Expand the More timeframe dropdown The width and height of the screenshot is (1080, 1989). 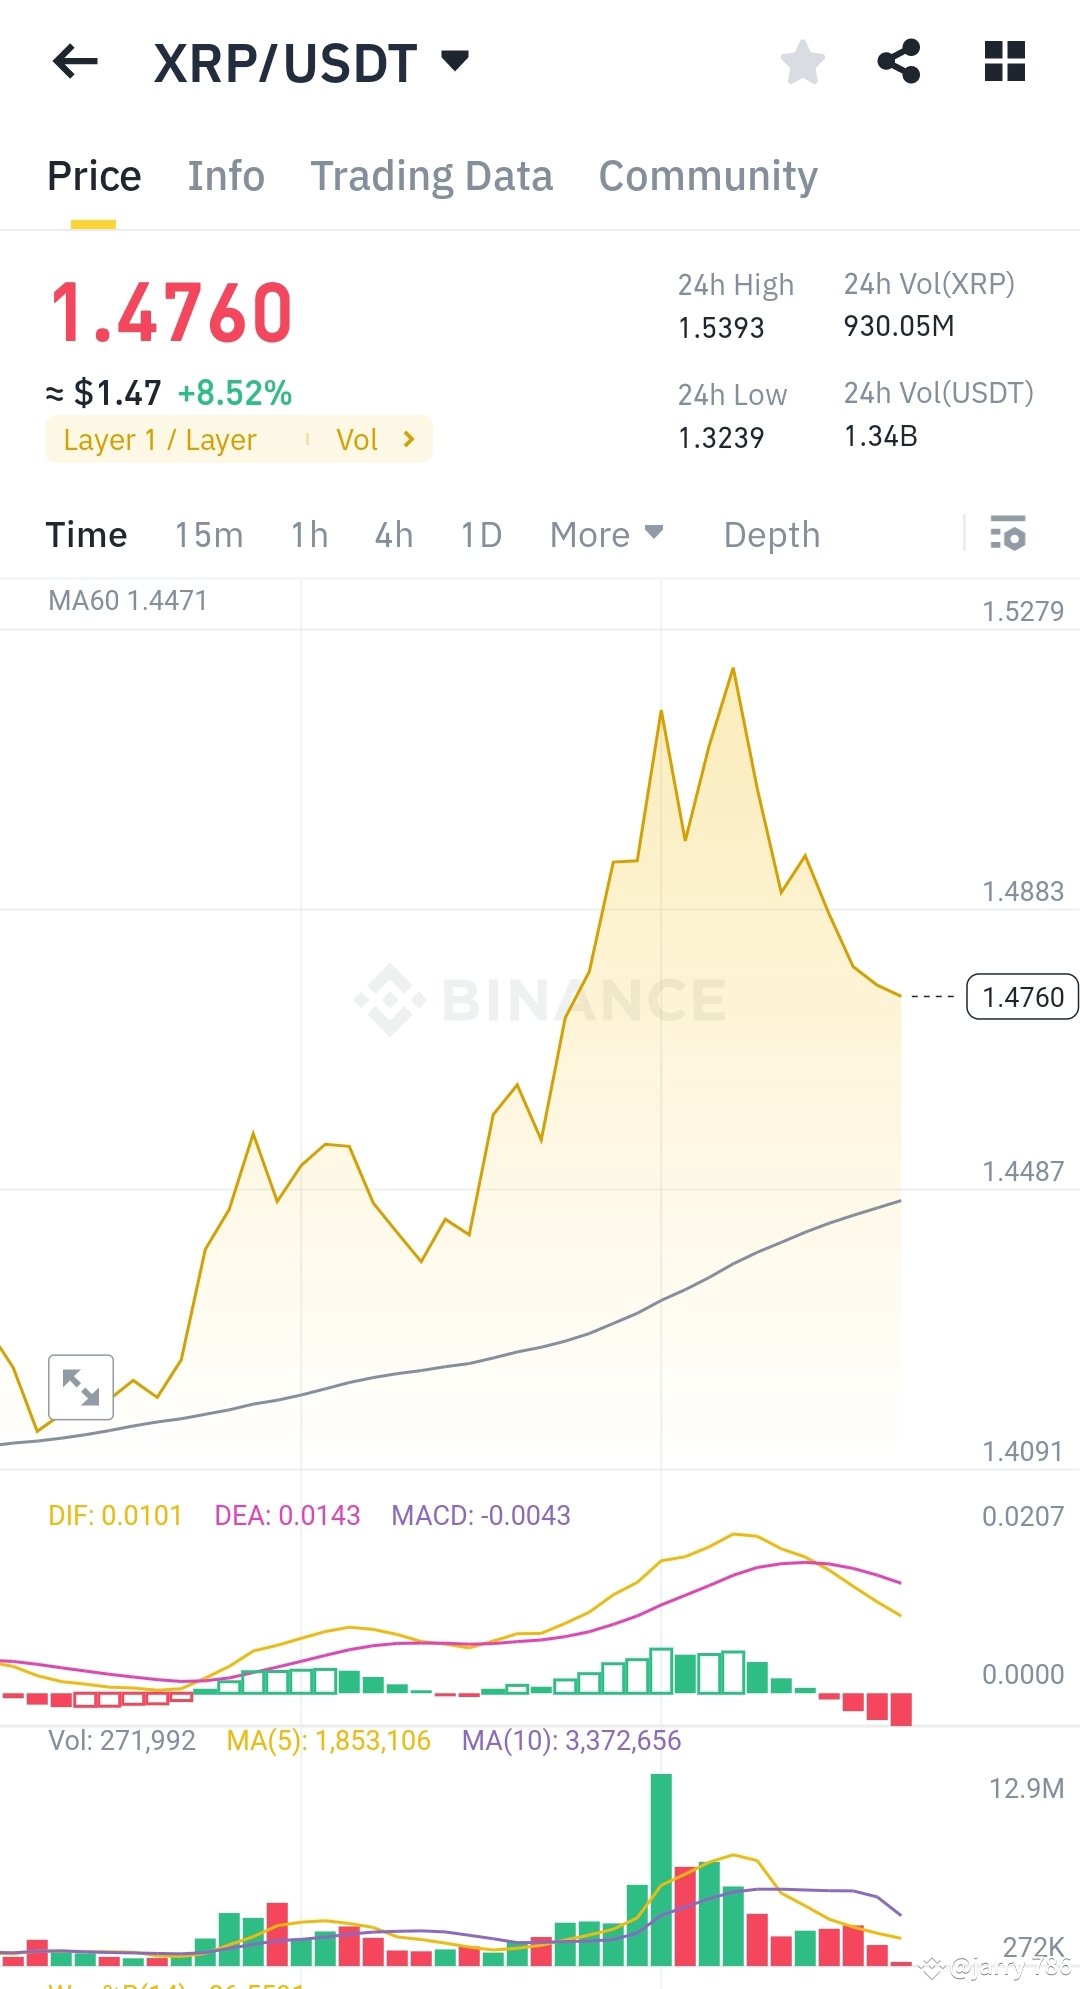[606, 535]
